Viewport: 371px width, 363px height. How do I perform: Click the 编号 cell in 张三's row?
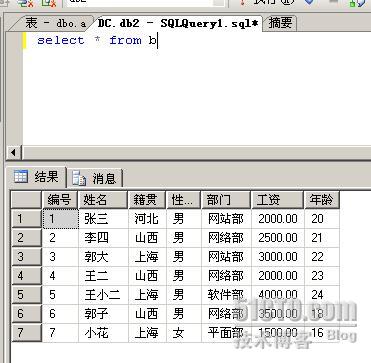[x=60, y=219]
